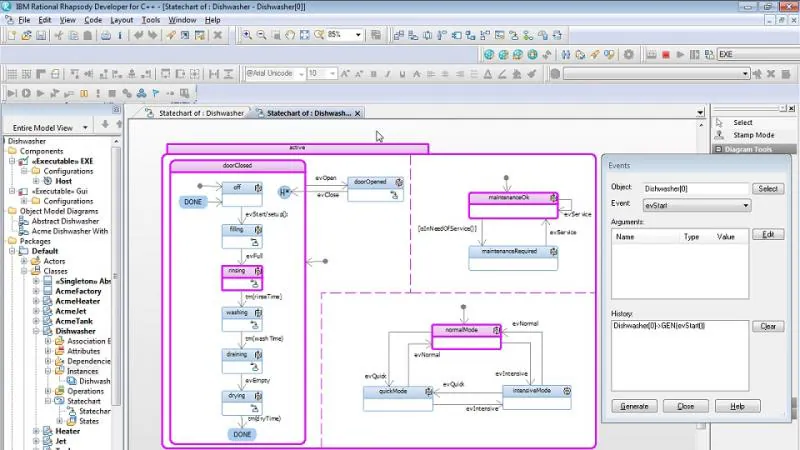Click the Object field Dishwasher[0]
The height and width of the screenshot is (450, 800).
click(x=696, y=189)
